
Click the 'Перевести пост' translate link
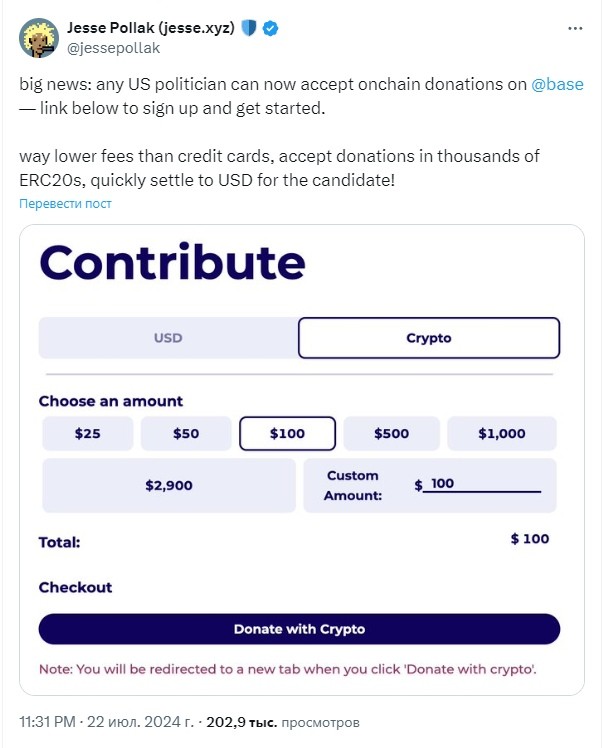click(x=65, y=204)
